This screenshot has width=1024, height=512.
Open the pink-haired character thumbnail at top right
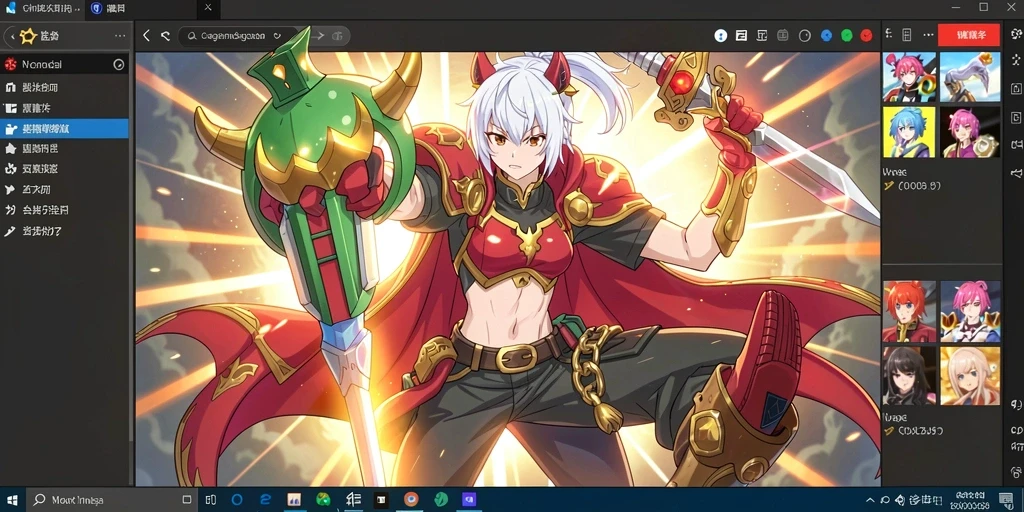[909, 77]
